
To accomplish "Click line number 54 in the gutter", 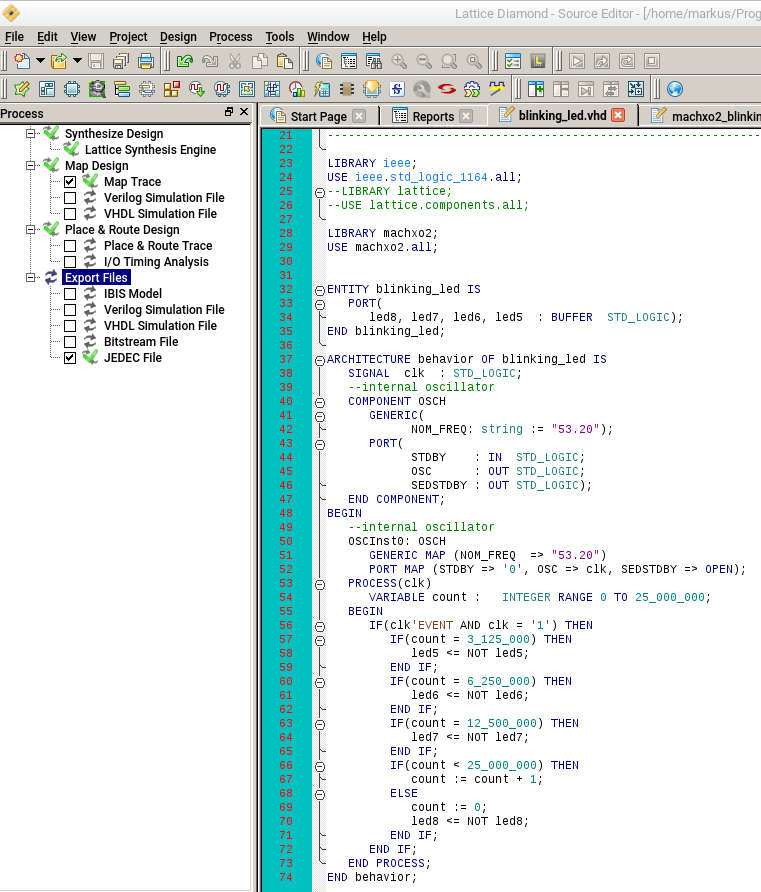I will 286,597.
